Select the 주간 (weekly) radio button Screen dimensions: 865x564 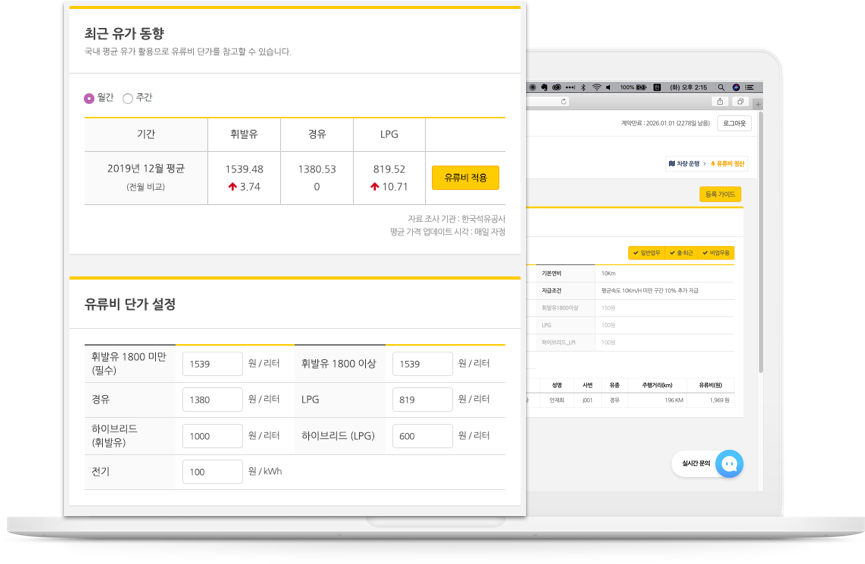[127, 98]
